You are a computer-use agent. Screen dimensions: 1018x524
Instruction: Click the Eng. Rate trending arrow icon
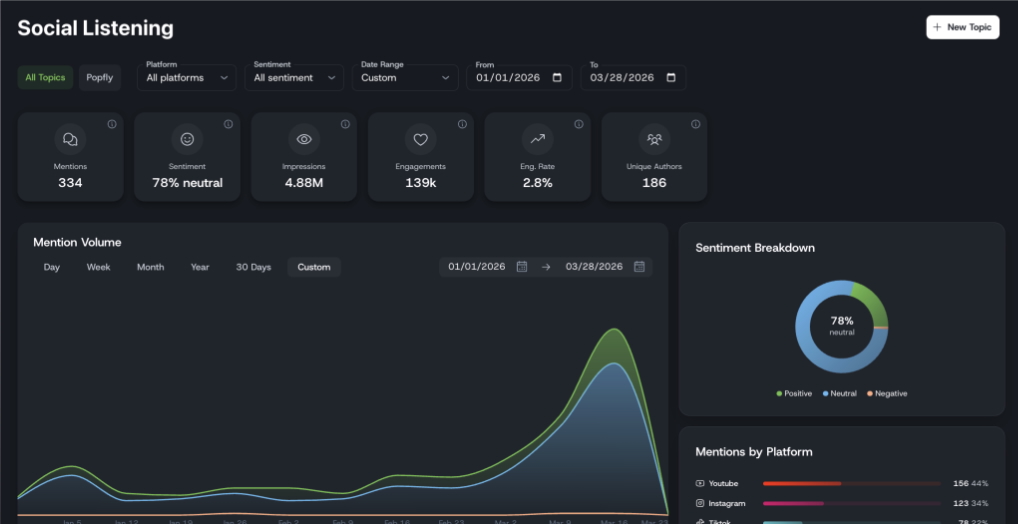pos(538,139)
